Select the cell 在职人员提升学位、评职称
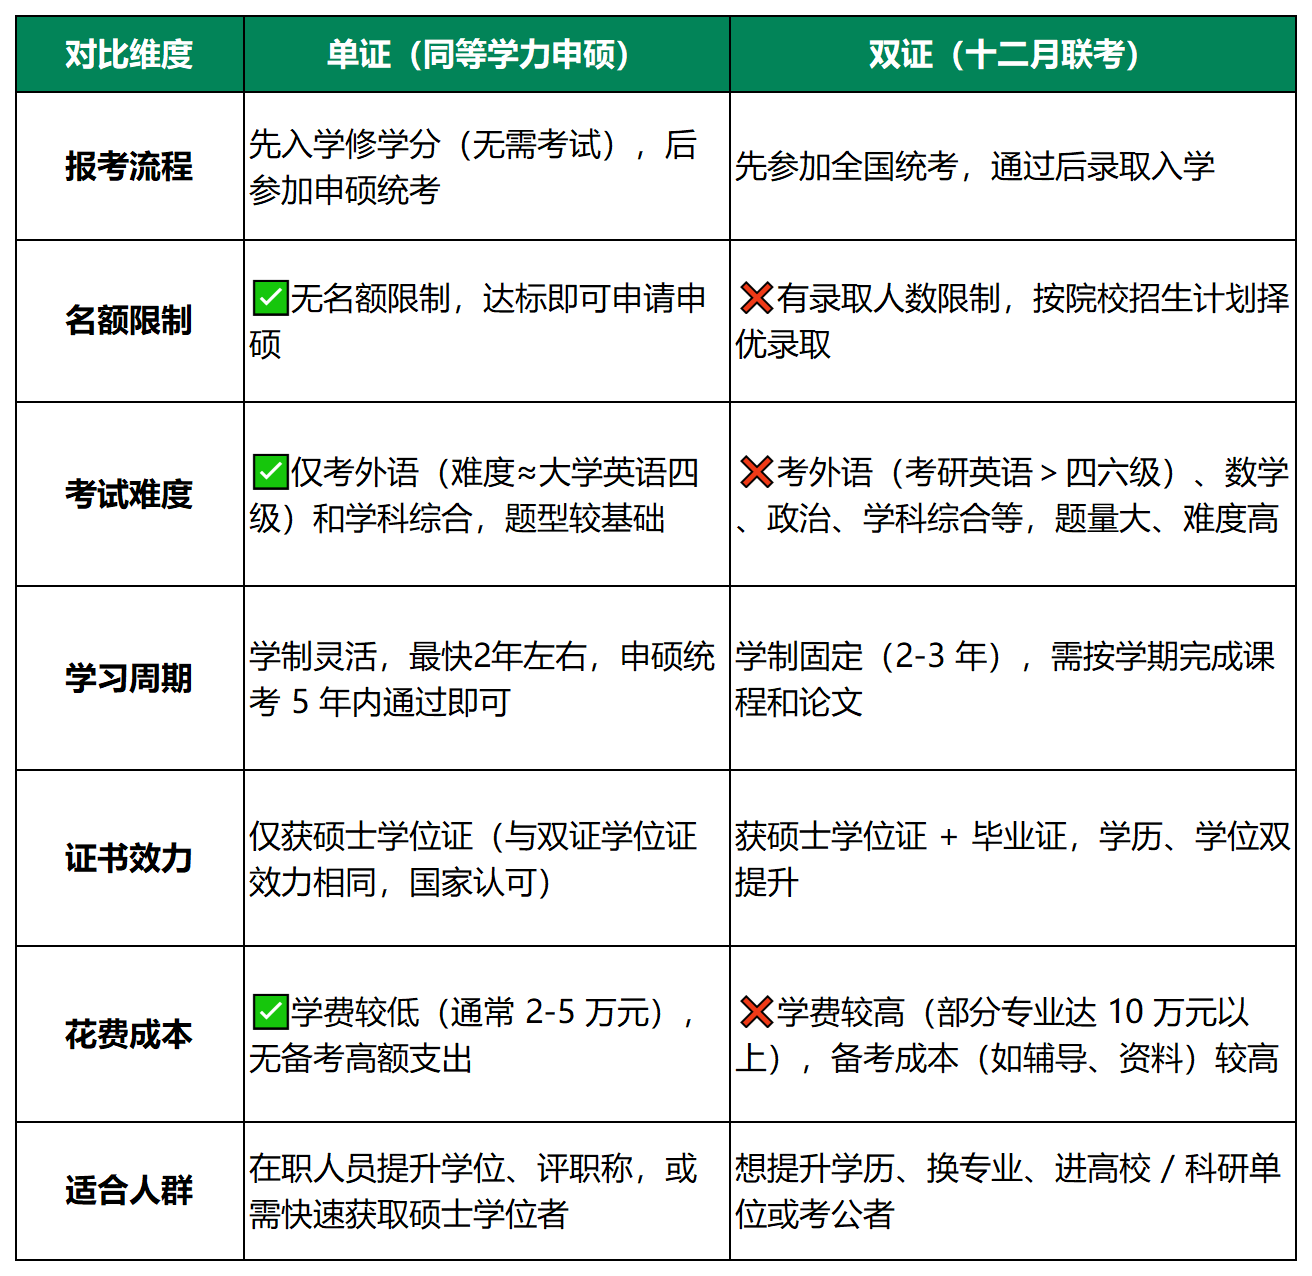This screenshot has width=1312, height=1276. (487, 1190)
